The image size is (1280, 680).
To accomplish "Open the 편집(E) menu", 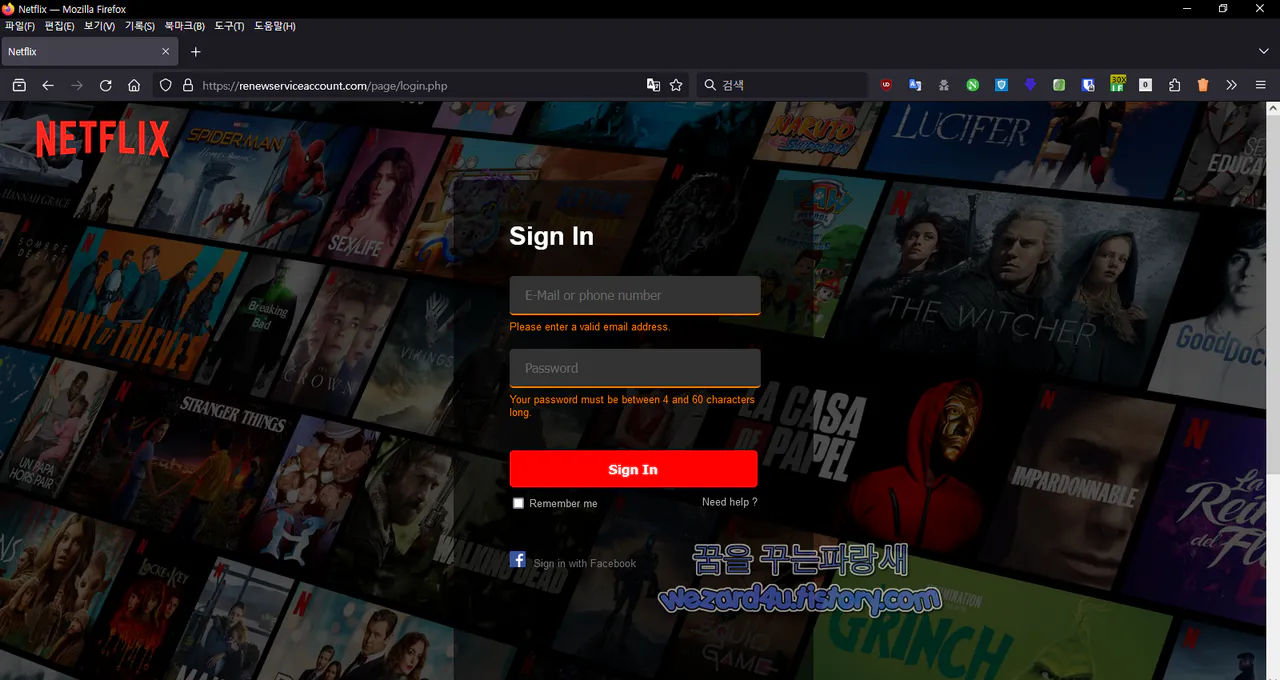I will click(x=59, y=26).
